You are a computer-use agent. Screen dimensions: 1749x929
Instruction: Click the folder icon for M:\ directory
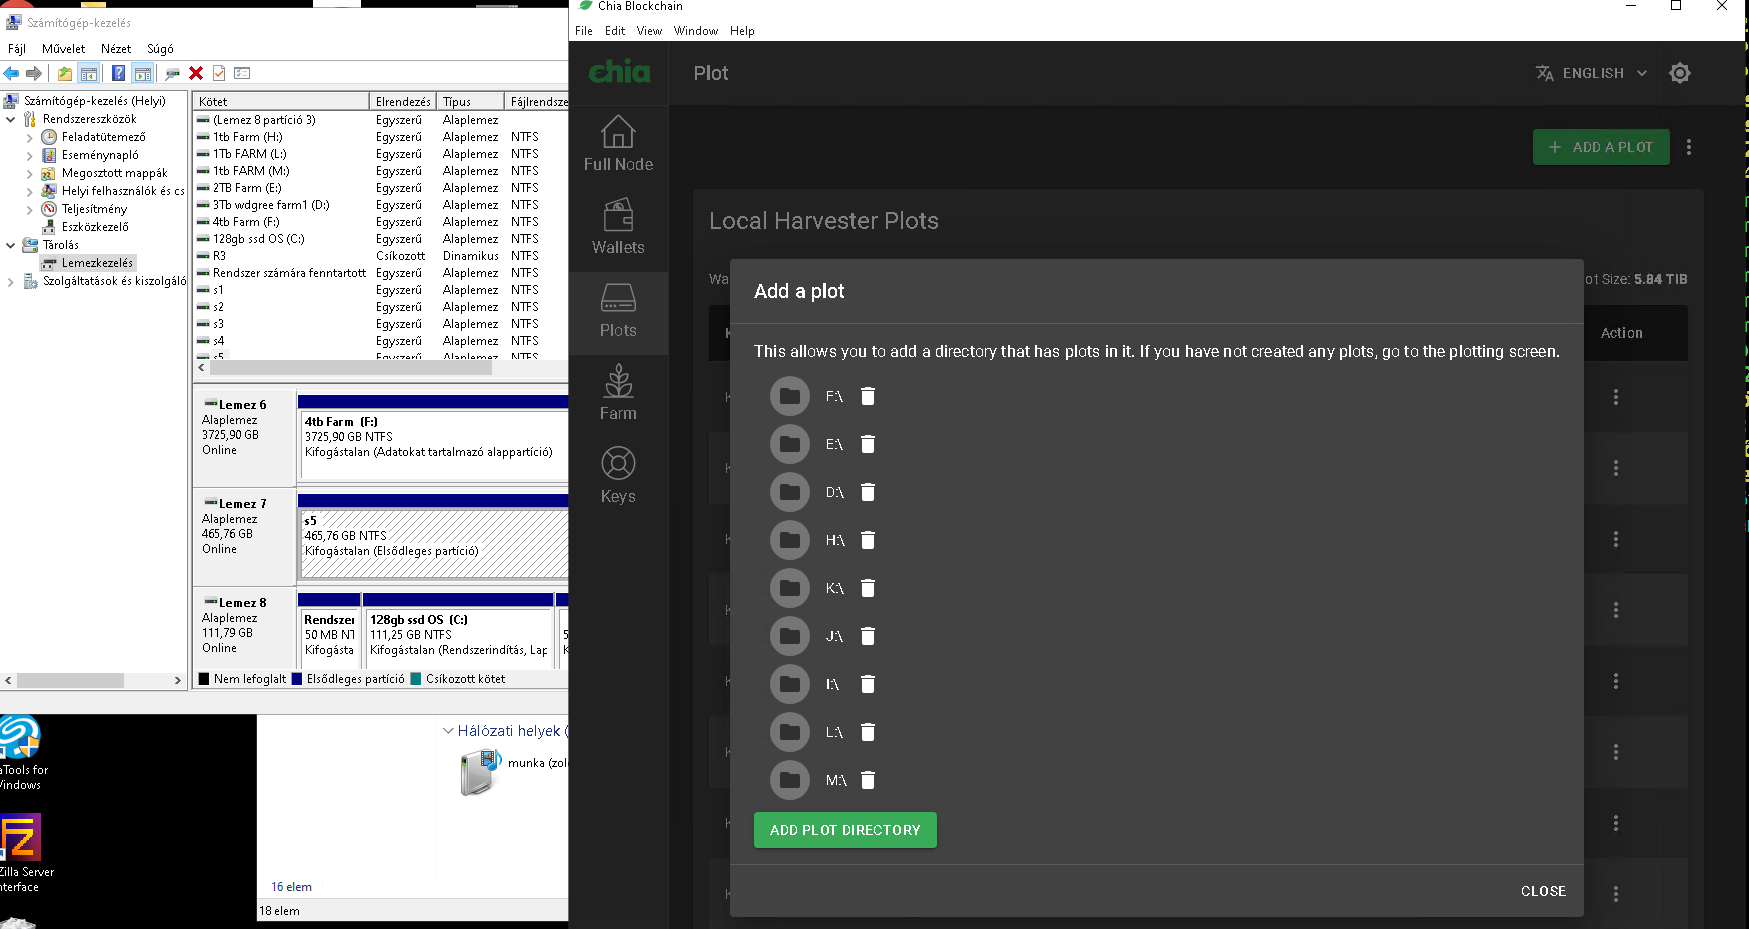coord(790,780)
